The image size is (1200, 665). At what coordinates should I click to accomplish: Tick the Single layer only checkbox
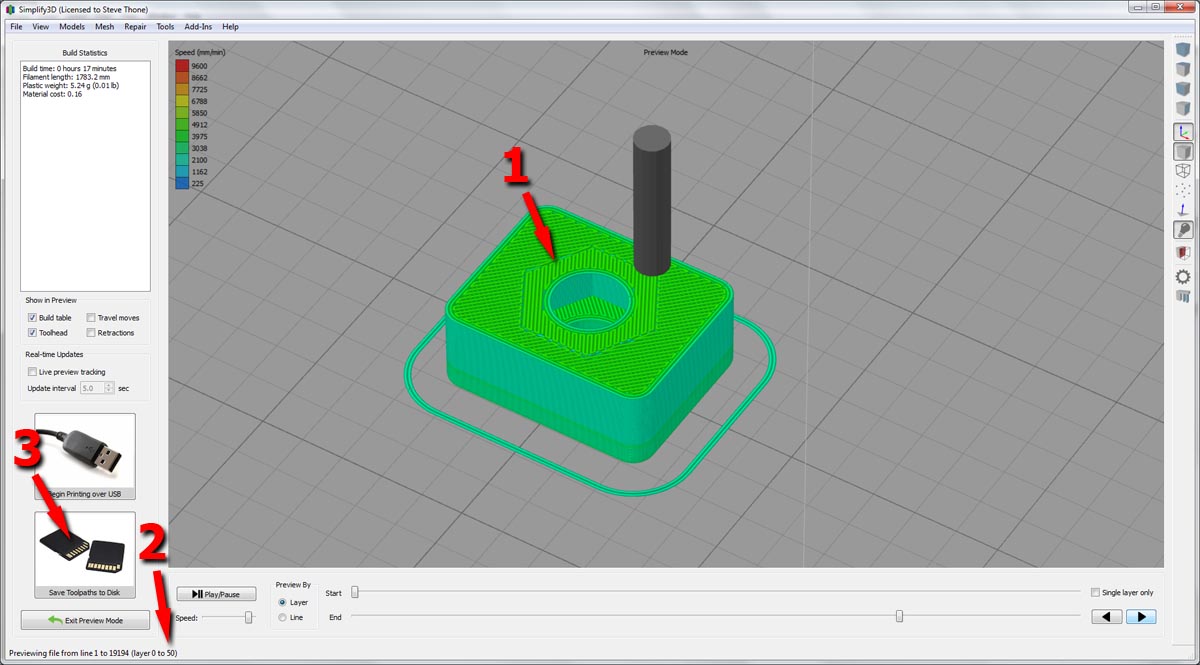1096,592
